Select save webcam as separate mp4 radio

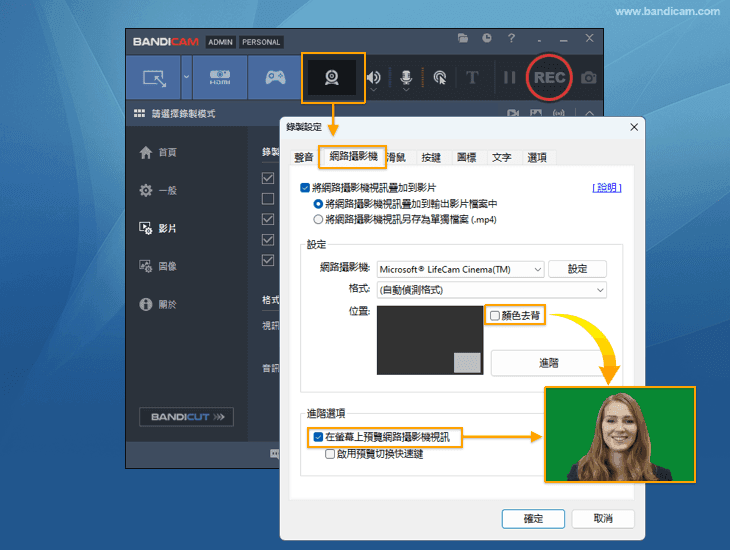click(x=318, y=219)
